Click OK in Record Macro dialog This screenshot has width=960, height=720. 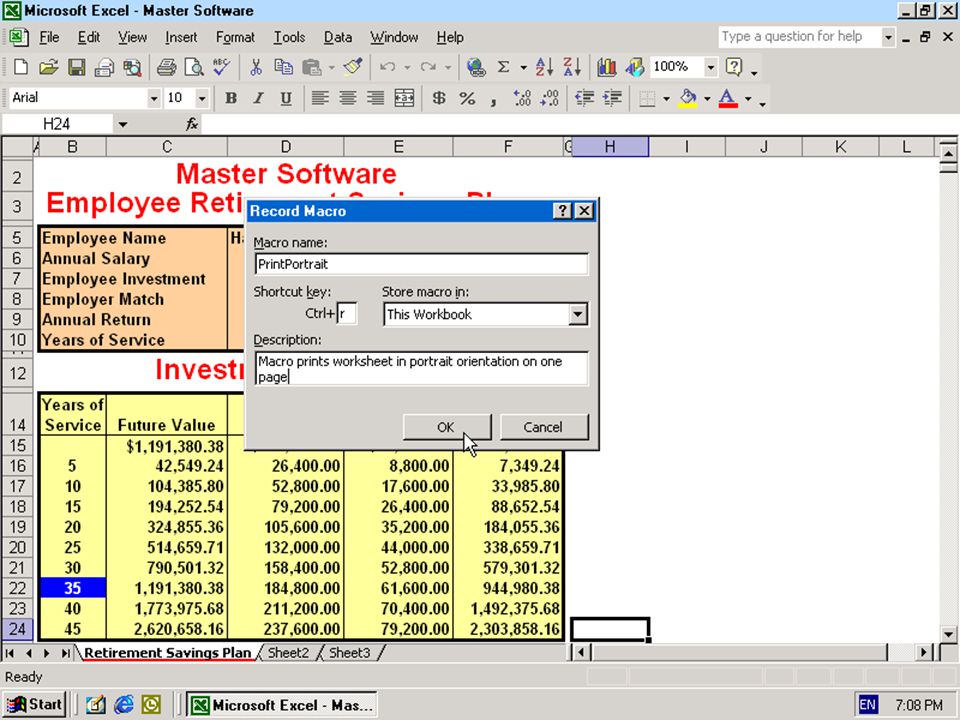[446, 427]
